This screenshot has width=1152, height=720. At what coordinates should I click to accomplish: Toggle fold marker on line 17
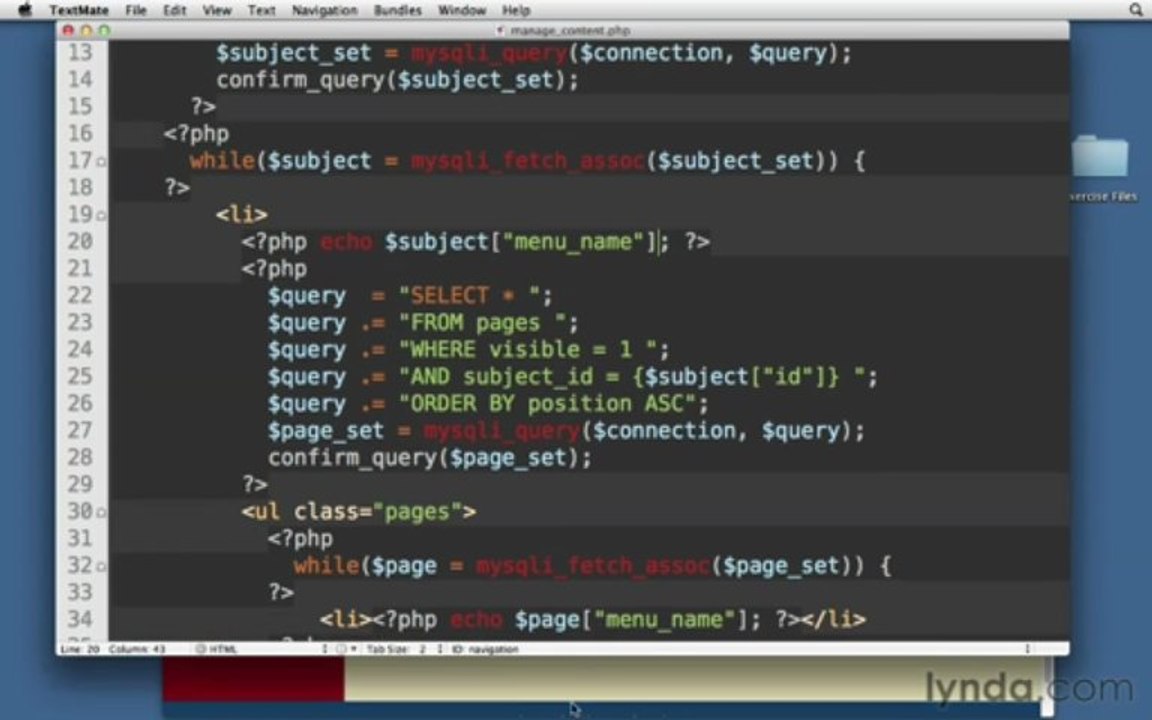(101, 162)
